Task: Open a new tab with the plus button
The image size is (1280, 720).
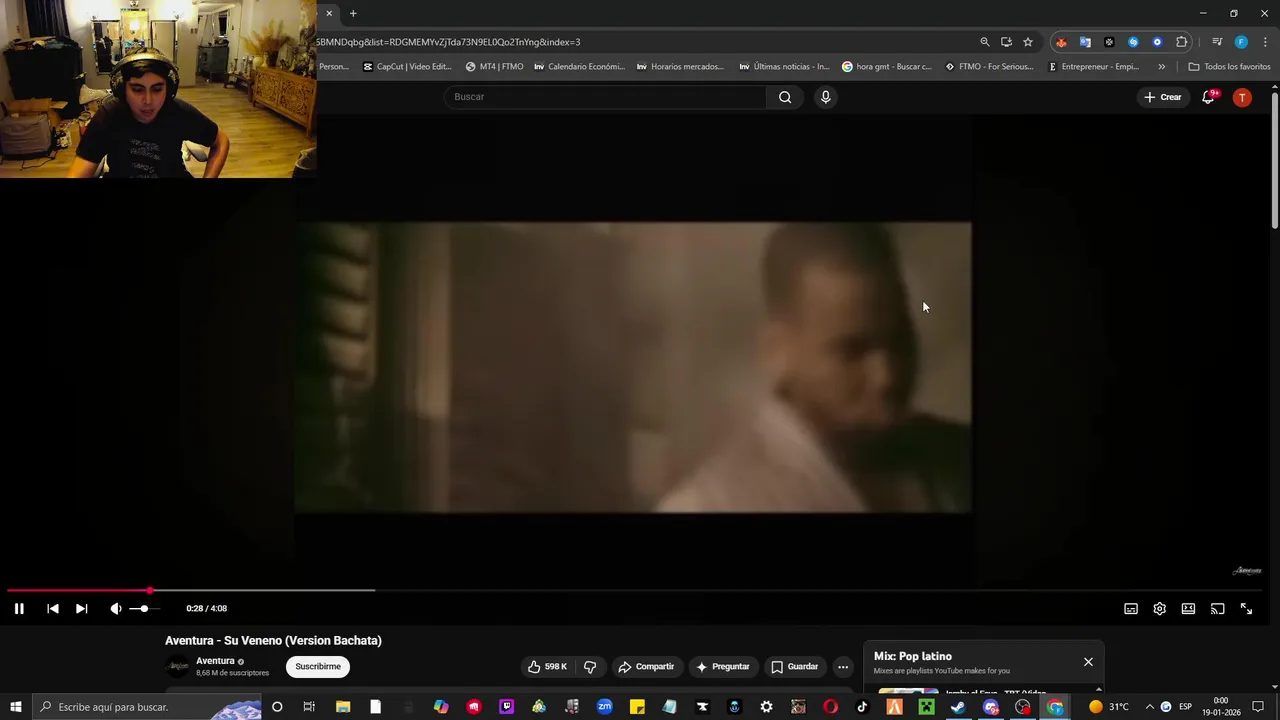Action: (x=353, y=13)
